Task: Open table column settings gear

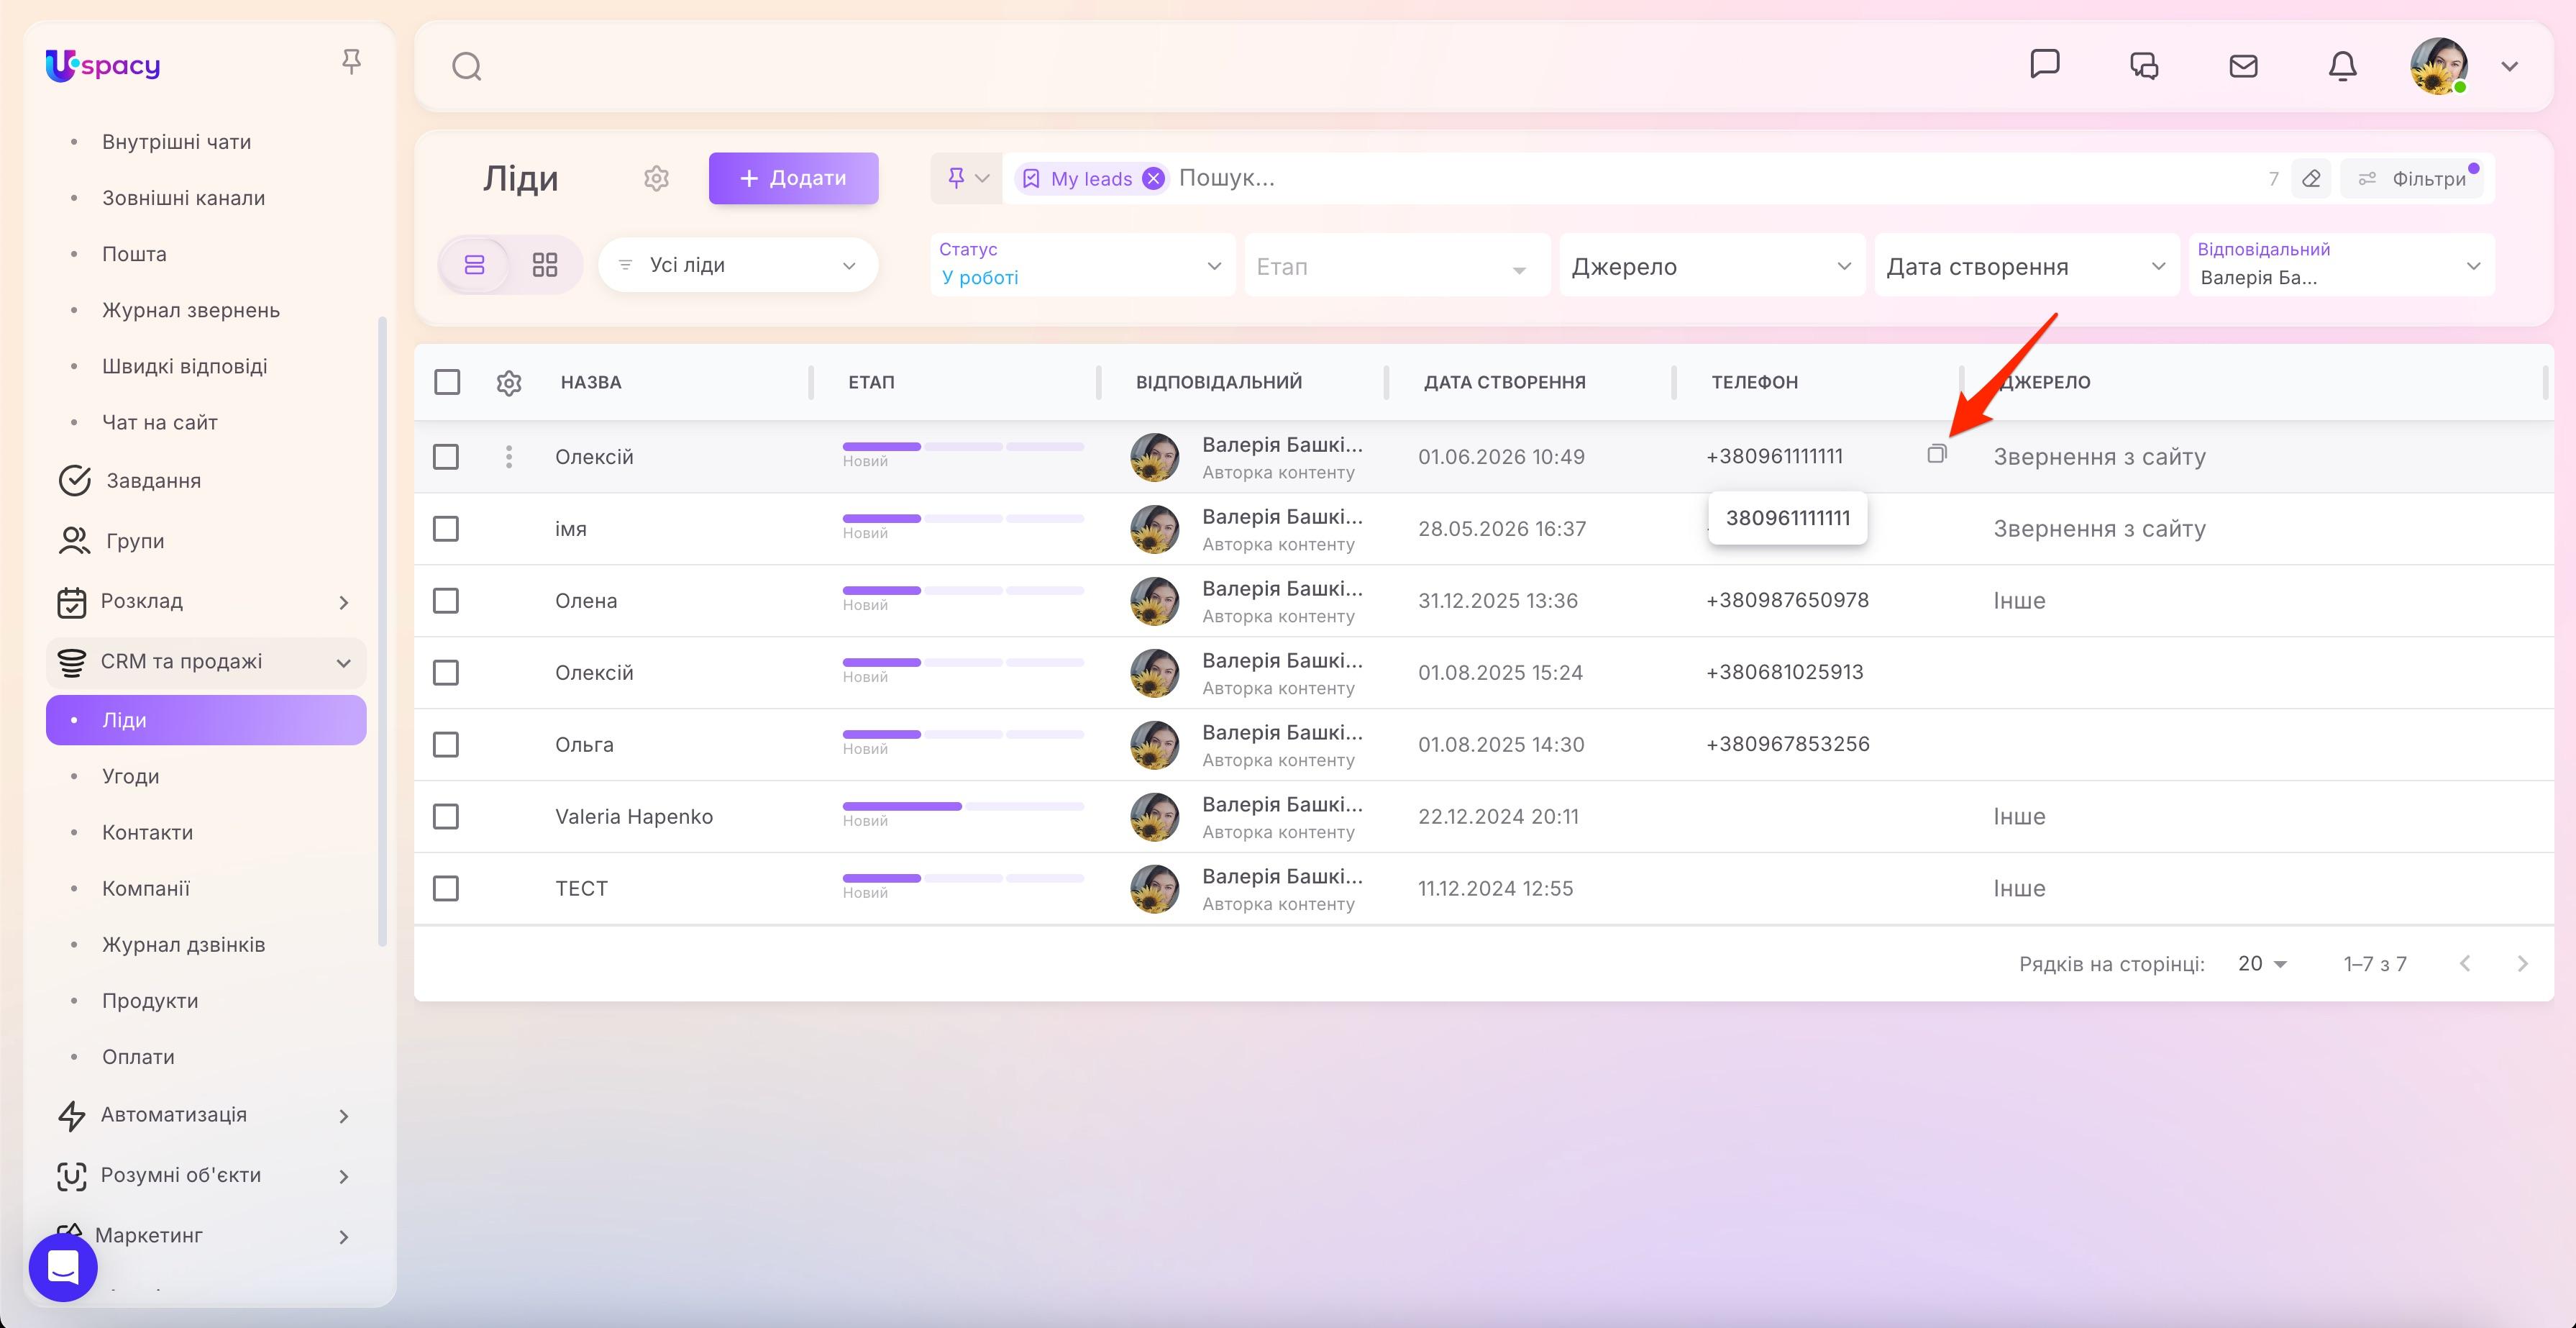Action: pos(509,383)
